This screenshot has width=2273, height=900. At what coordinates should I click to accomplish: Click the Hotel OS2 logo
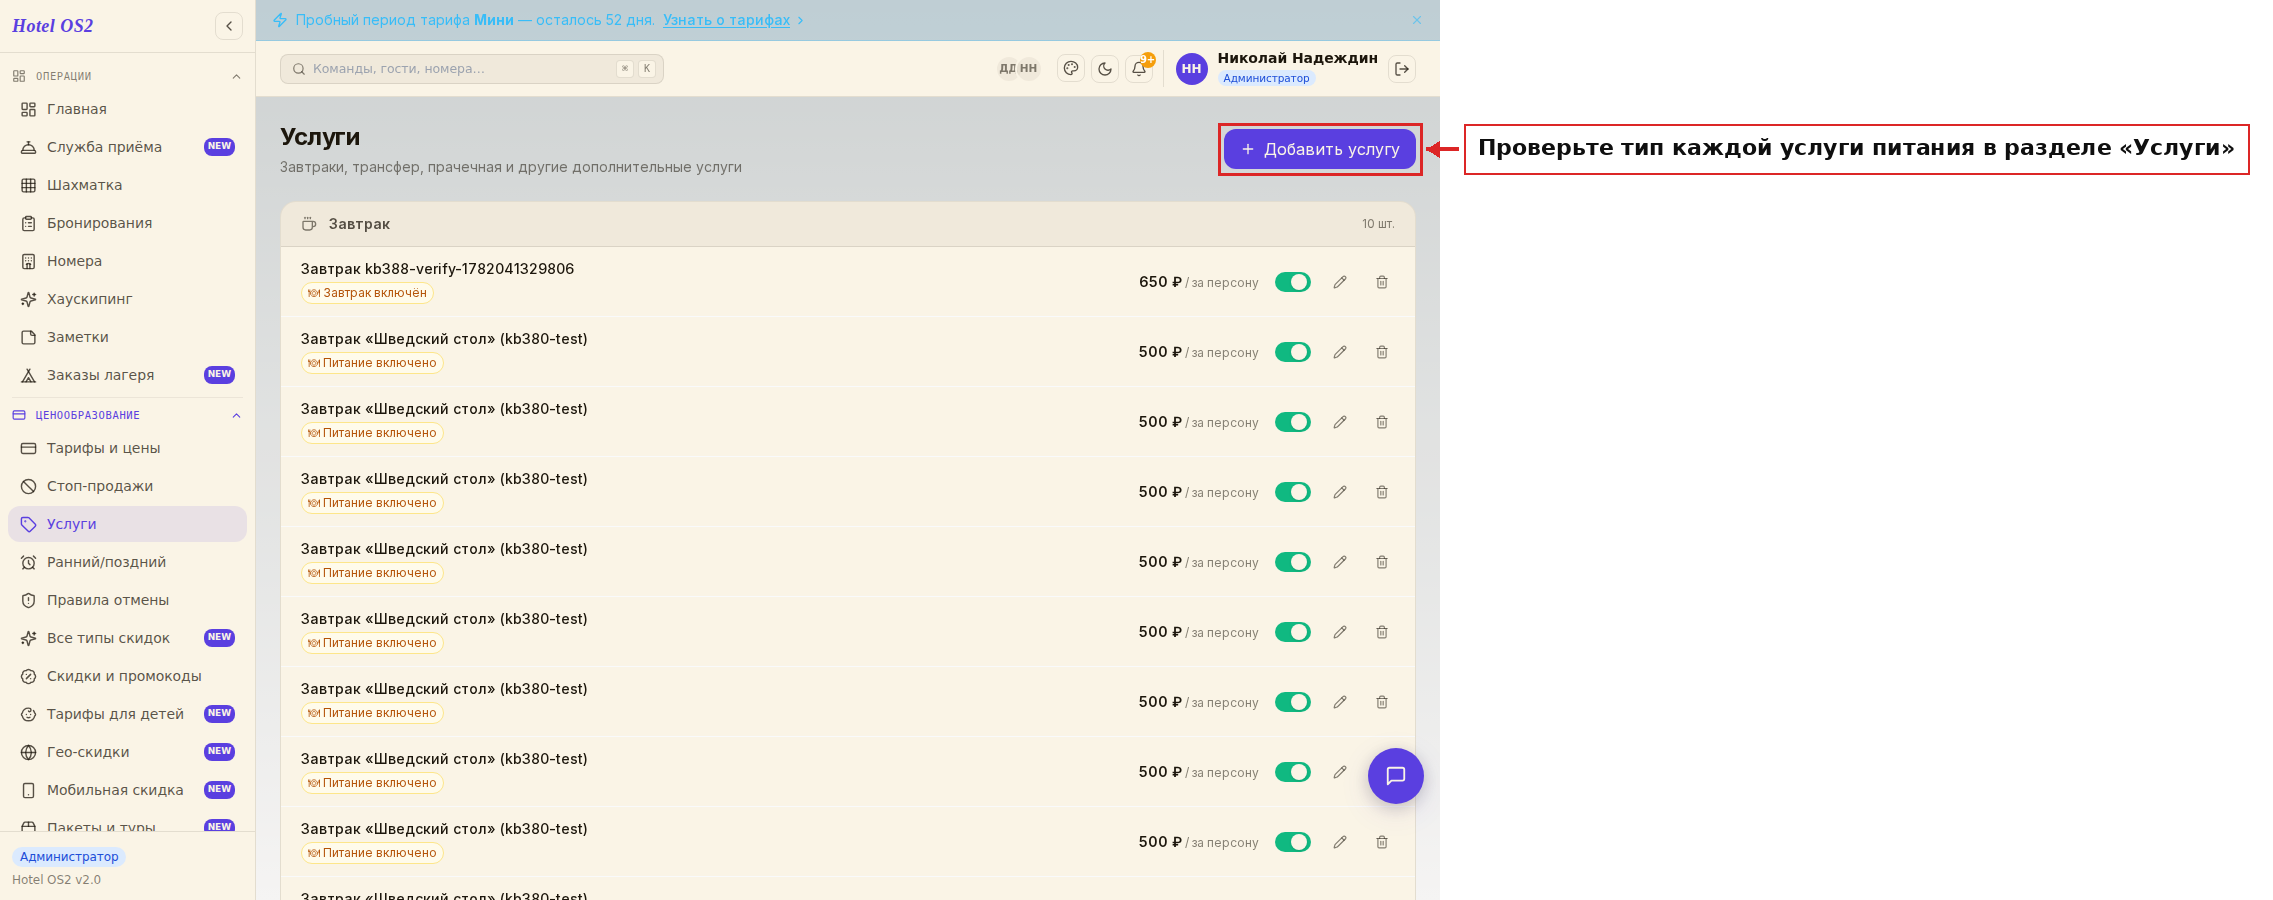[x=53, y=26]
